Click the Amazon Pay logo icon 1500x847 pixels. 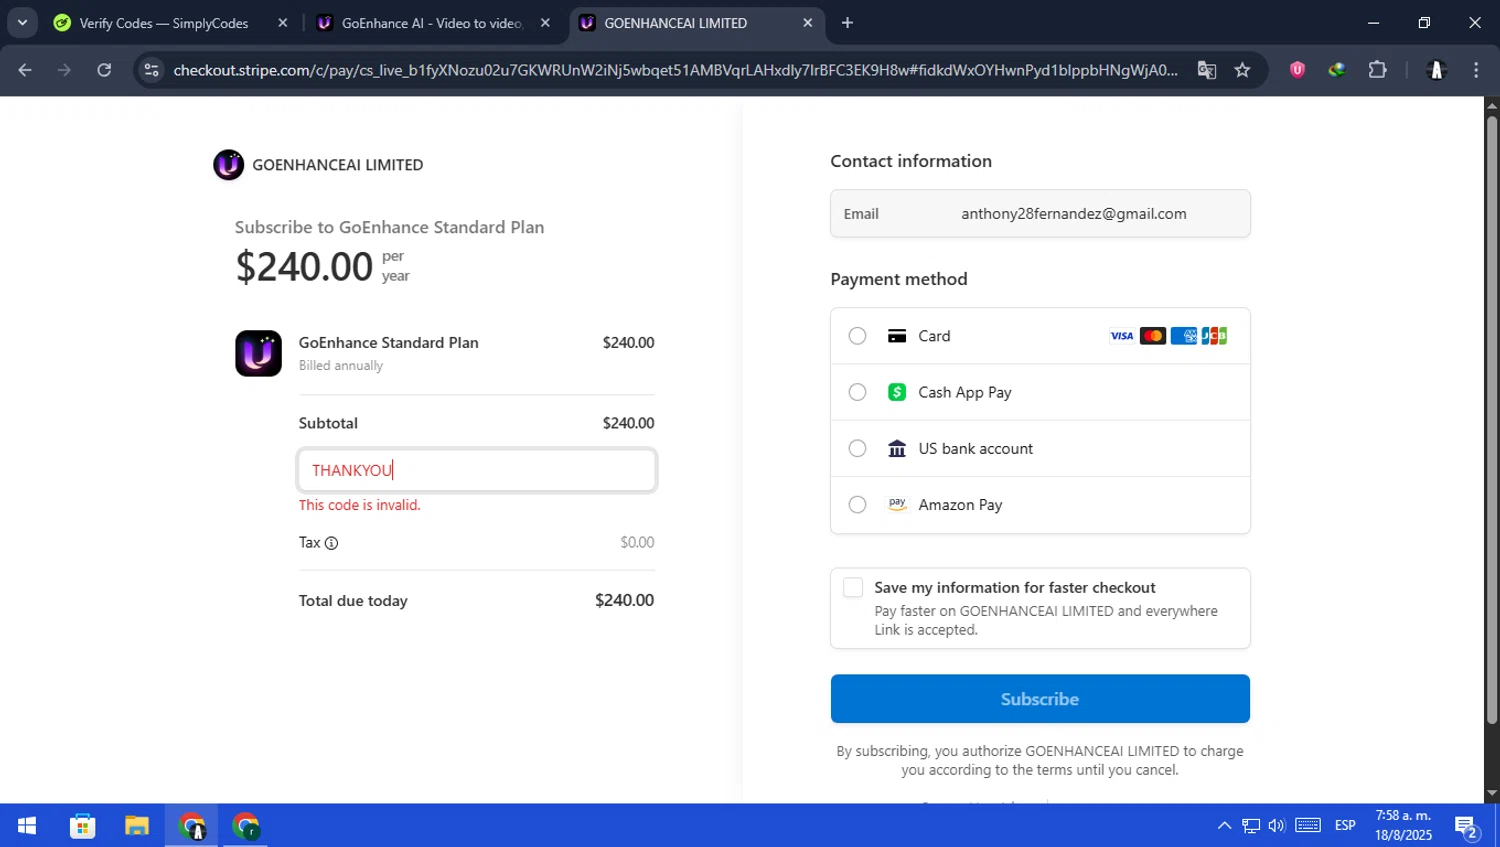point(897,504)
